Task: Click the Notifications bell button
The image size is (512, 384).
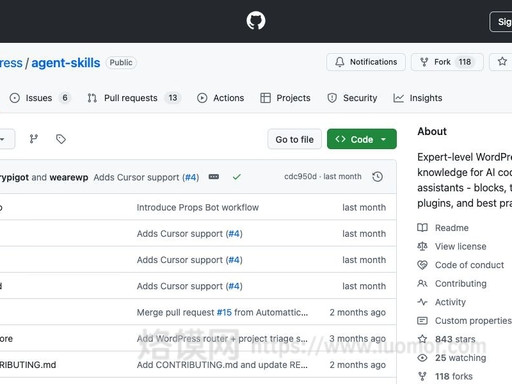Action: pyautogui.click(x=366, y=62)
